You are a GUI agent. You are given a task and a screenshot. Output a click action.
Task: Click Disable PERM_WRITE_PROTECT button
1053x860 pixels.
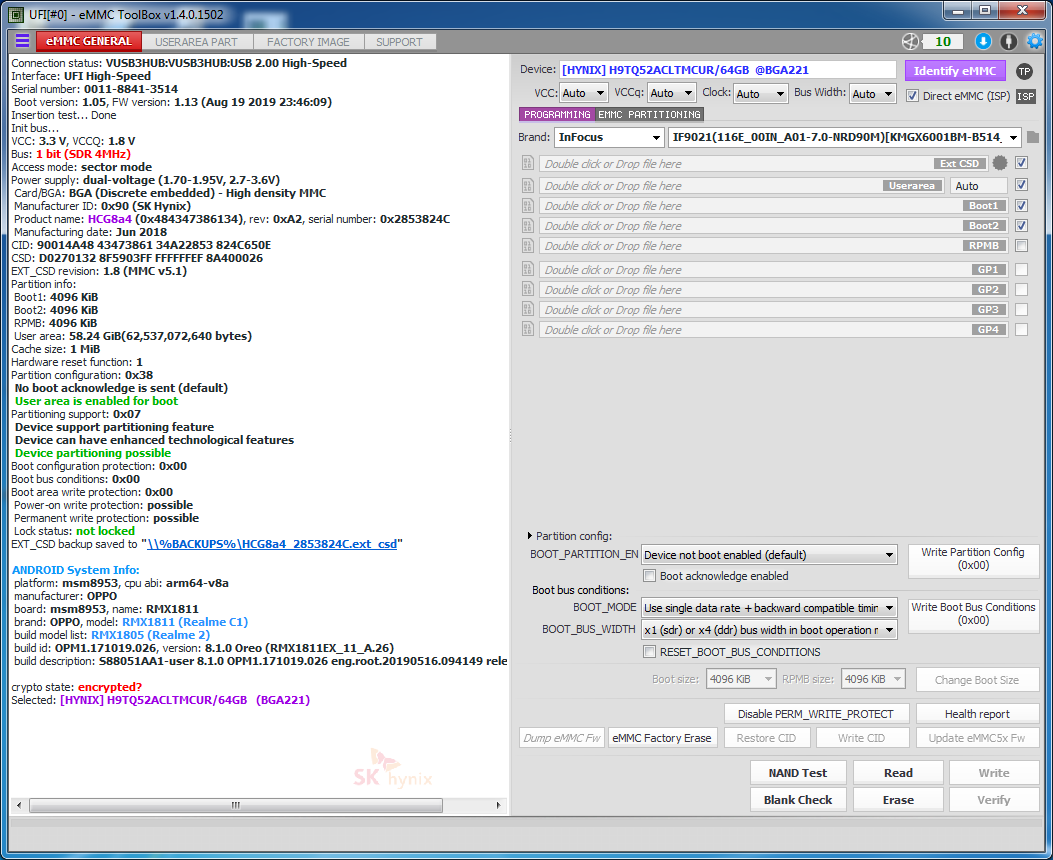[816, 714]
